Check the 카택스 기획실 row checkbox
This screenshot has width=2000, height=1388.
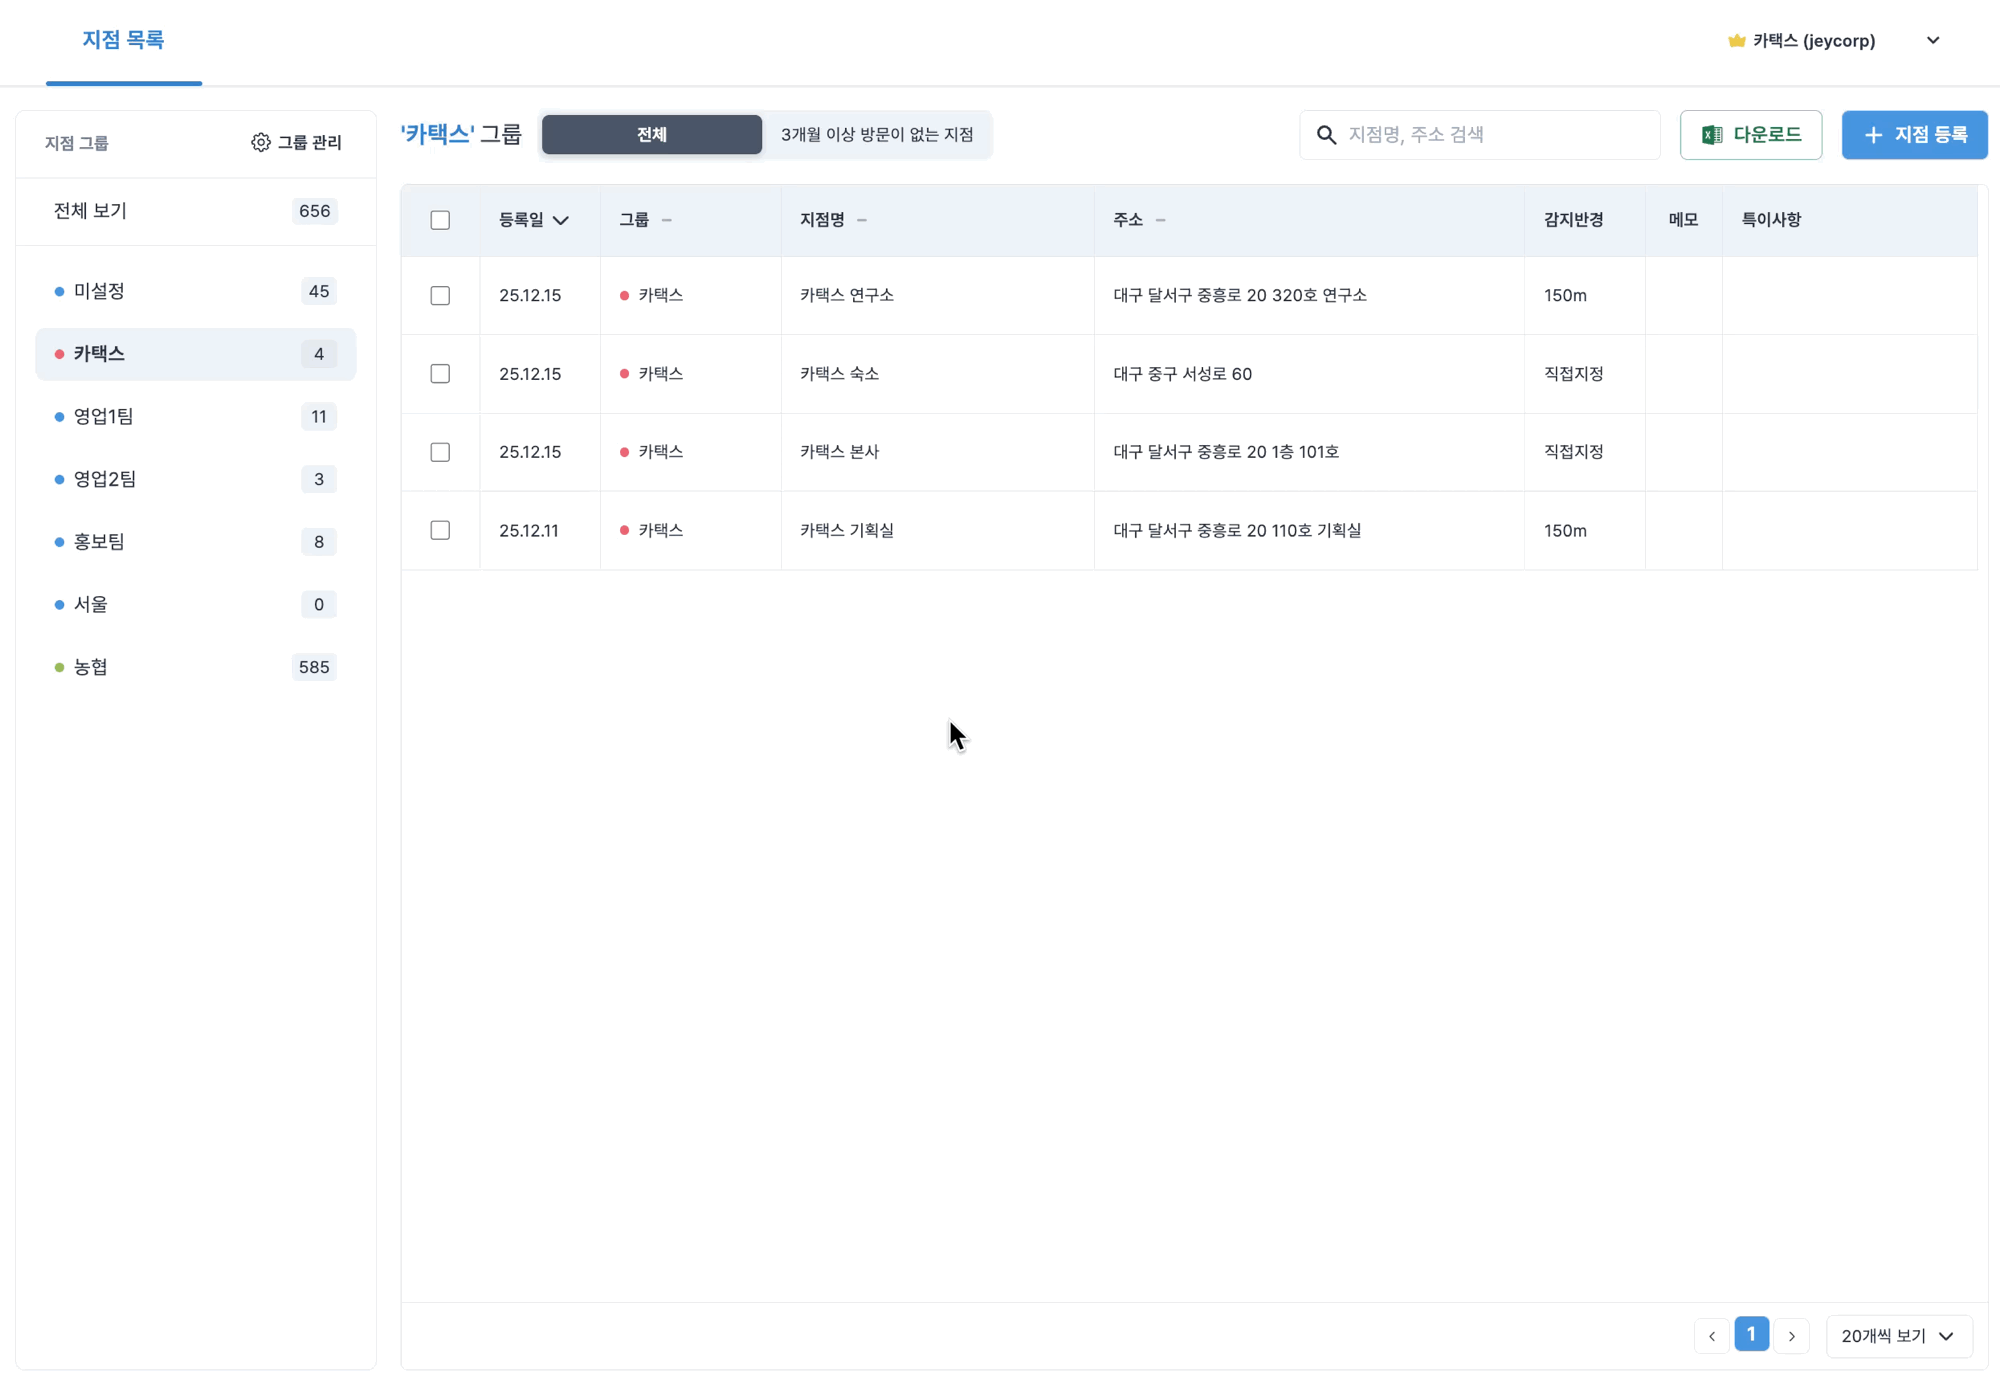pos(440,530)
